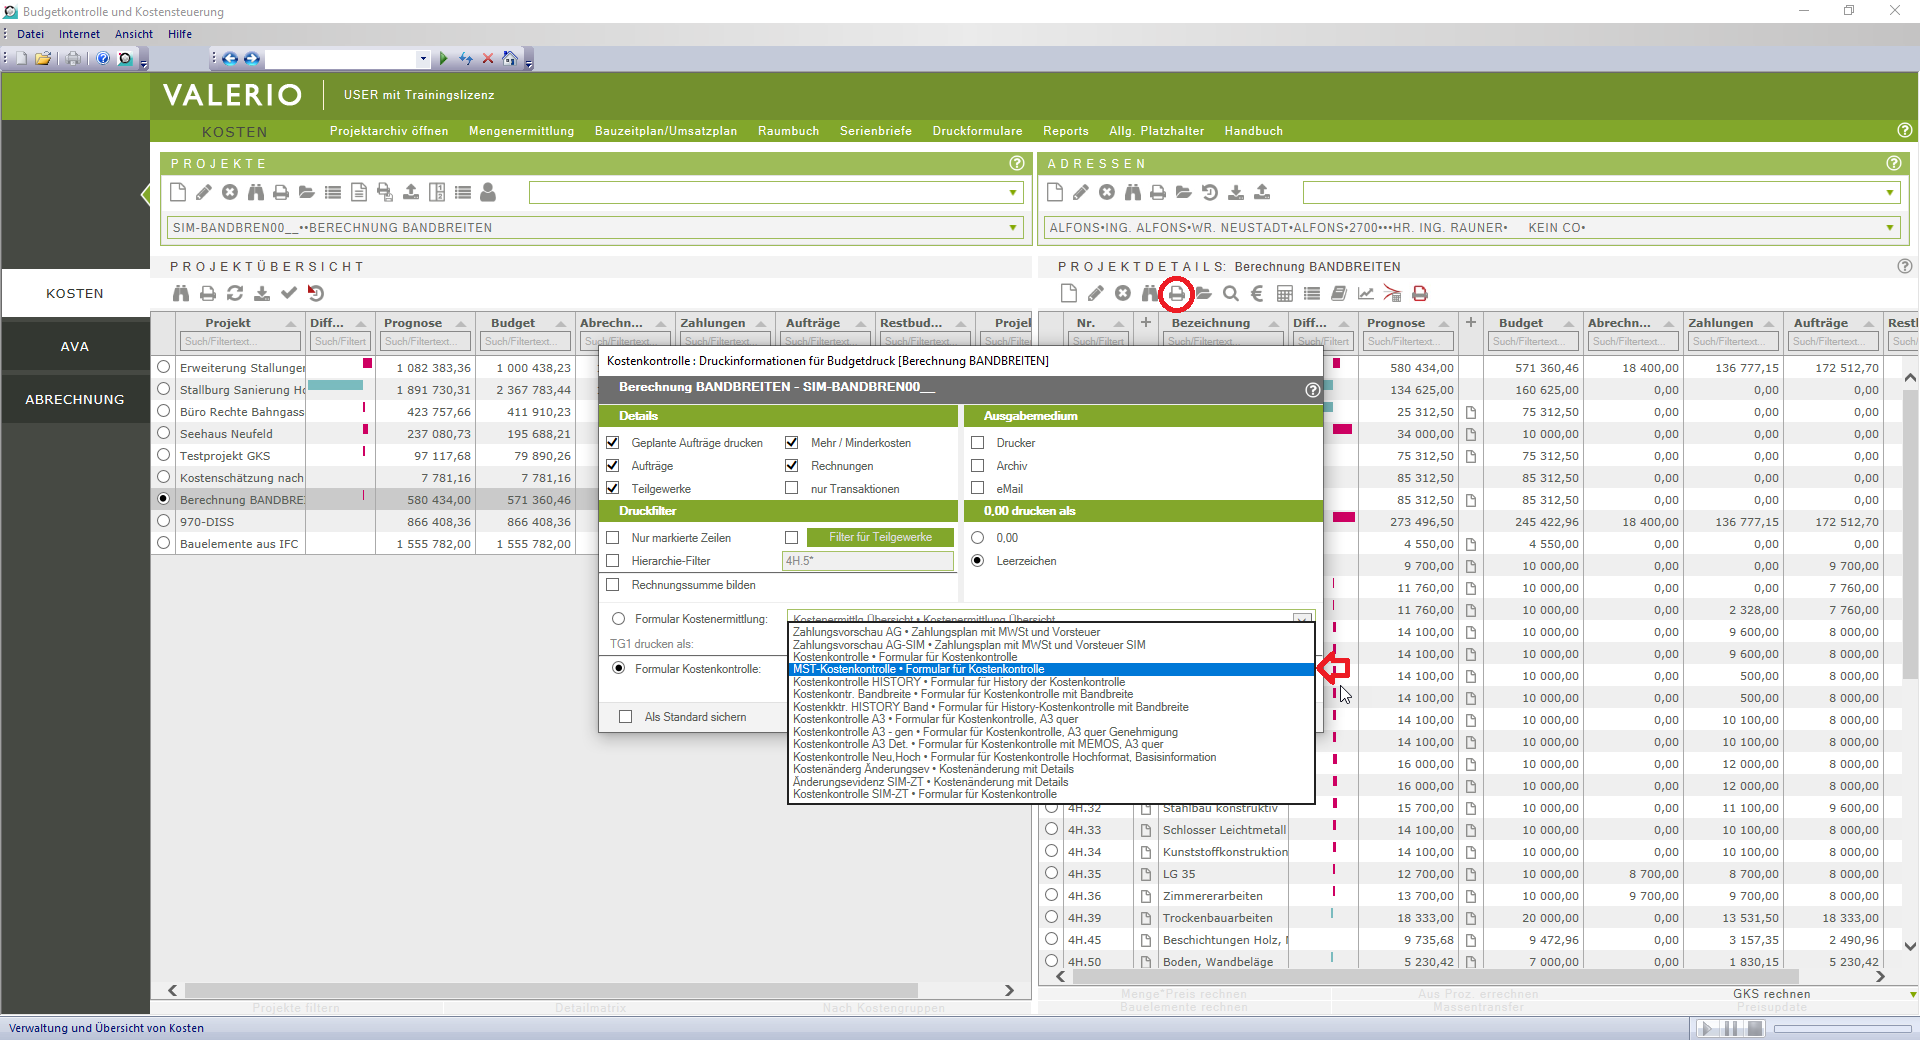
Task: Switch to the ABRECHNUNG sidebar section
Action: pyautogui.click(x=75, y=399)
